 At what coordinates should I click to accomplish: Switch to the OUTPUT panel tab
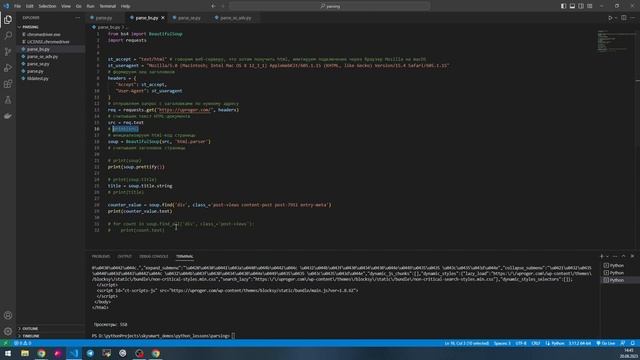click(x=124, y=256)
